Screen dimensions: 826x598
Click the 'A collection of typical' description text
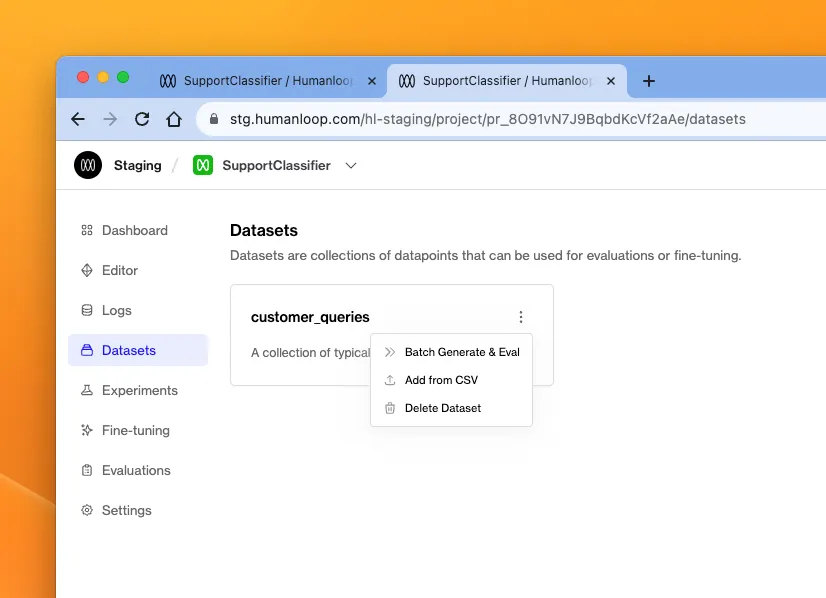pyautogui.click(x=310, y=352)
